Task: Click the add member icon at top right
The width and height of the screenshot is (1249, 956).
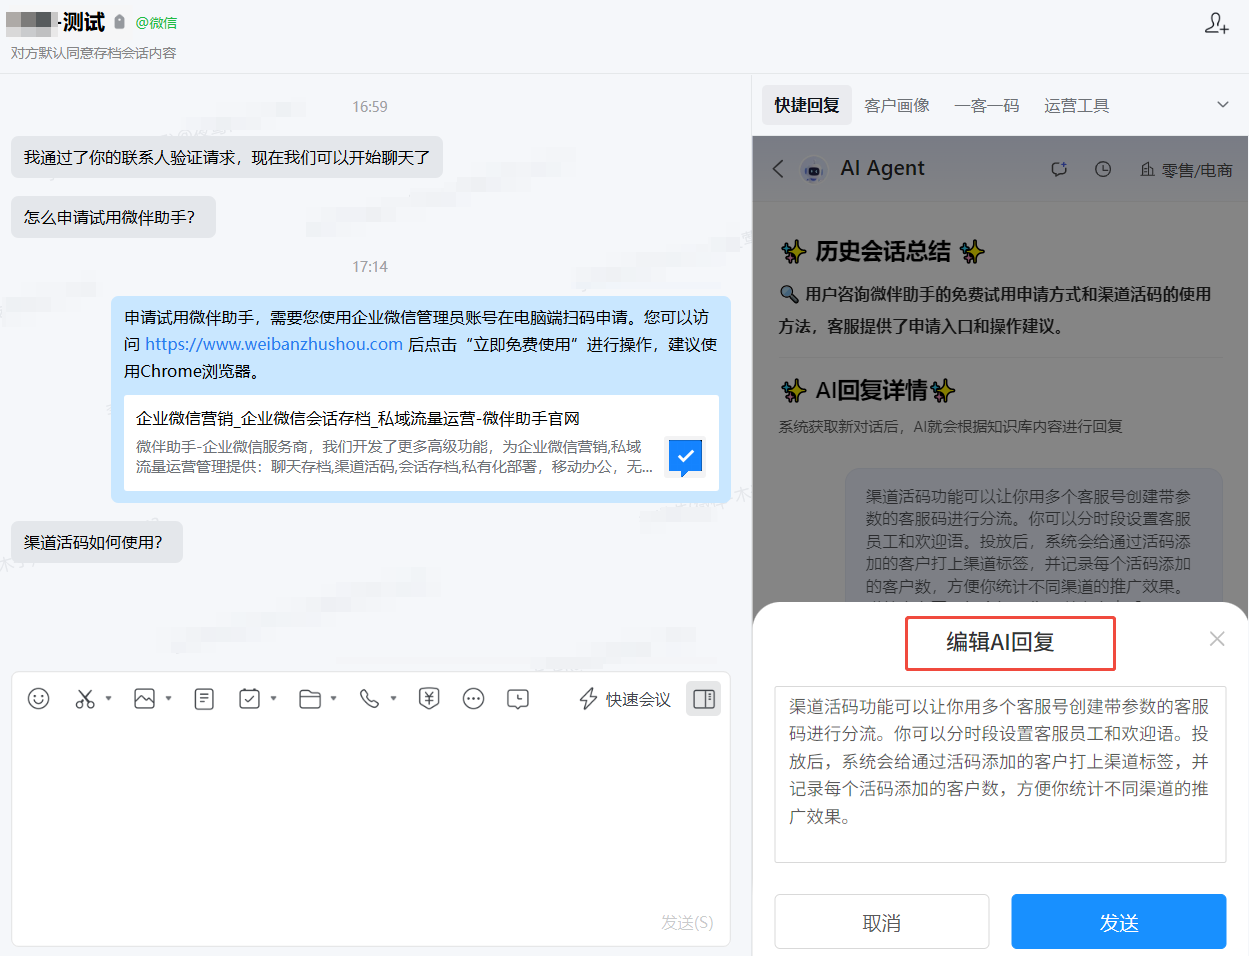Action: (1216, 23)
